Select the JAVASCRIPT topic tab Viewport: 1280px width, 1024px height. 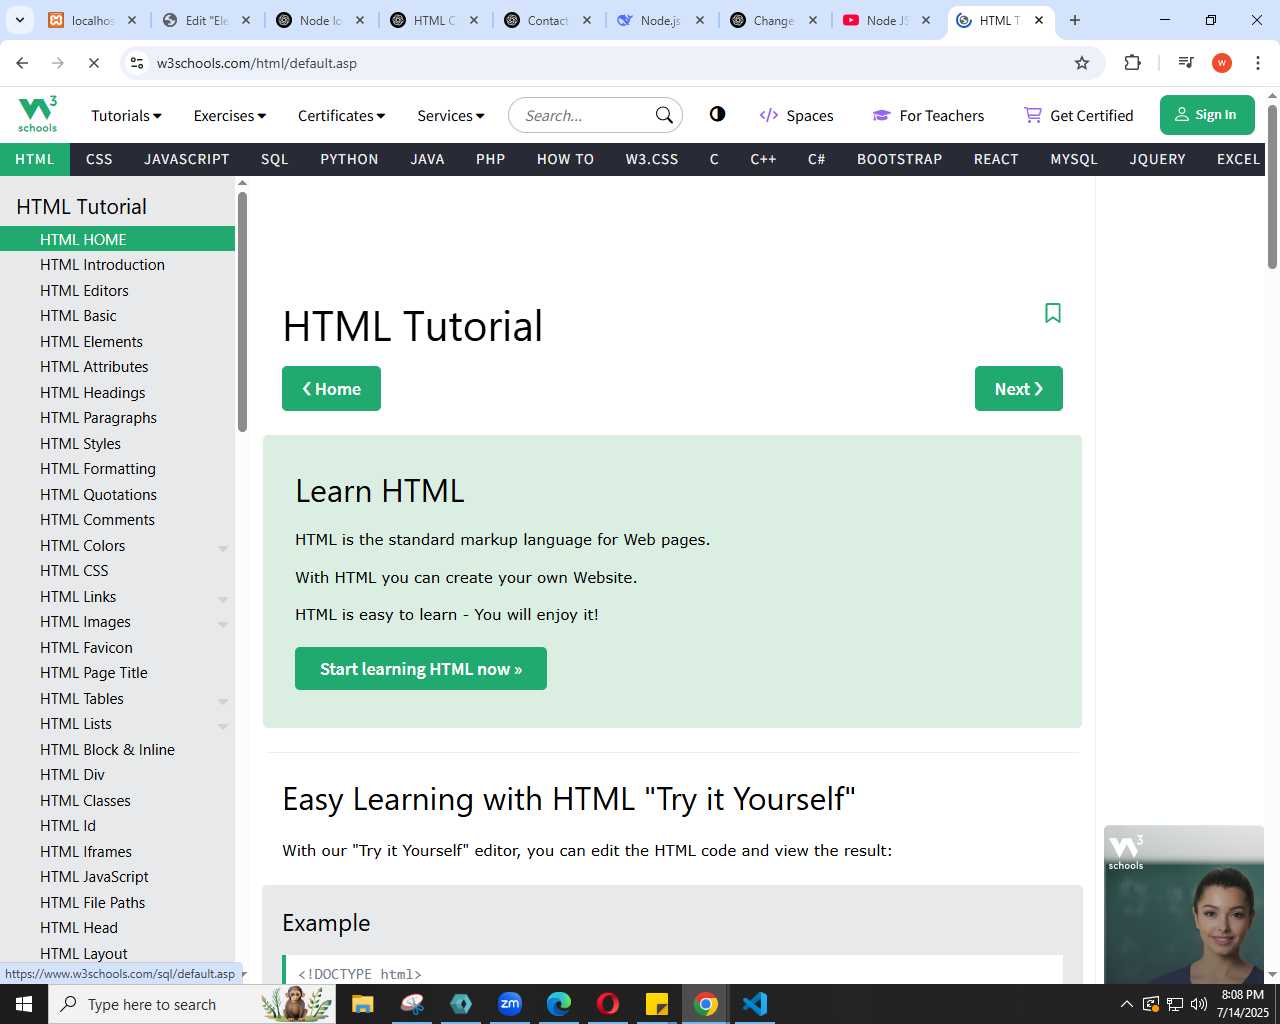click(x=186, y=159)
